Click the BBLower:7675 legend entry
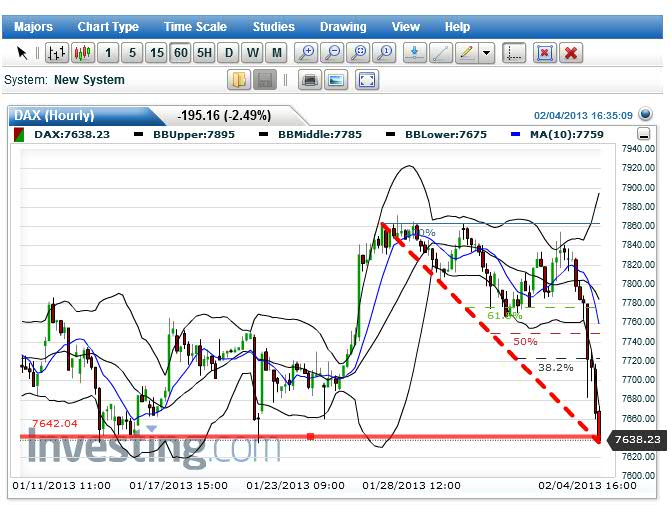671x505 pixels. point(446,134)
